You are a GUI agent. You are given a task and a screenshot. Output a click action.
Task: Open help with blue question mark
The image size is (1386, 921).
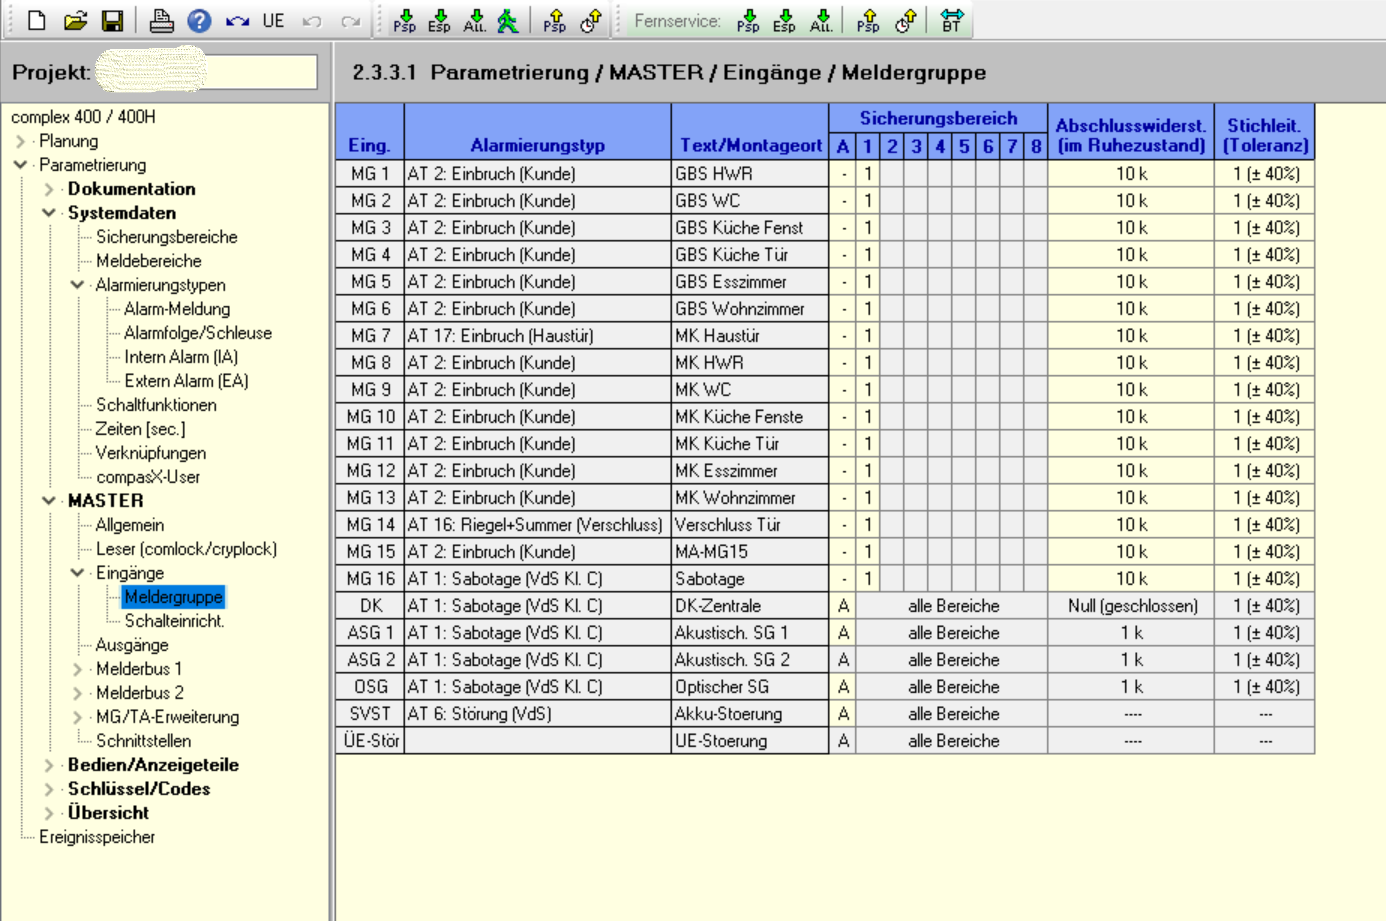tap(199, 20)
